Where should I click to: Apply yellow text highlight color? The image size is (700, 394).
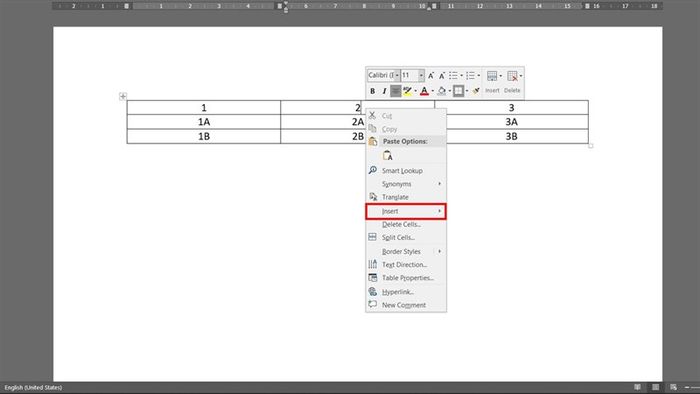tap(407, 91)
